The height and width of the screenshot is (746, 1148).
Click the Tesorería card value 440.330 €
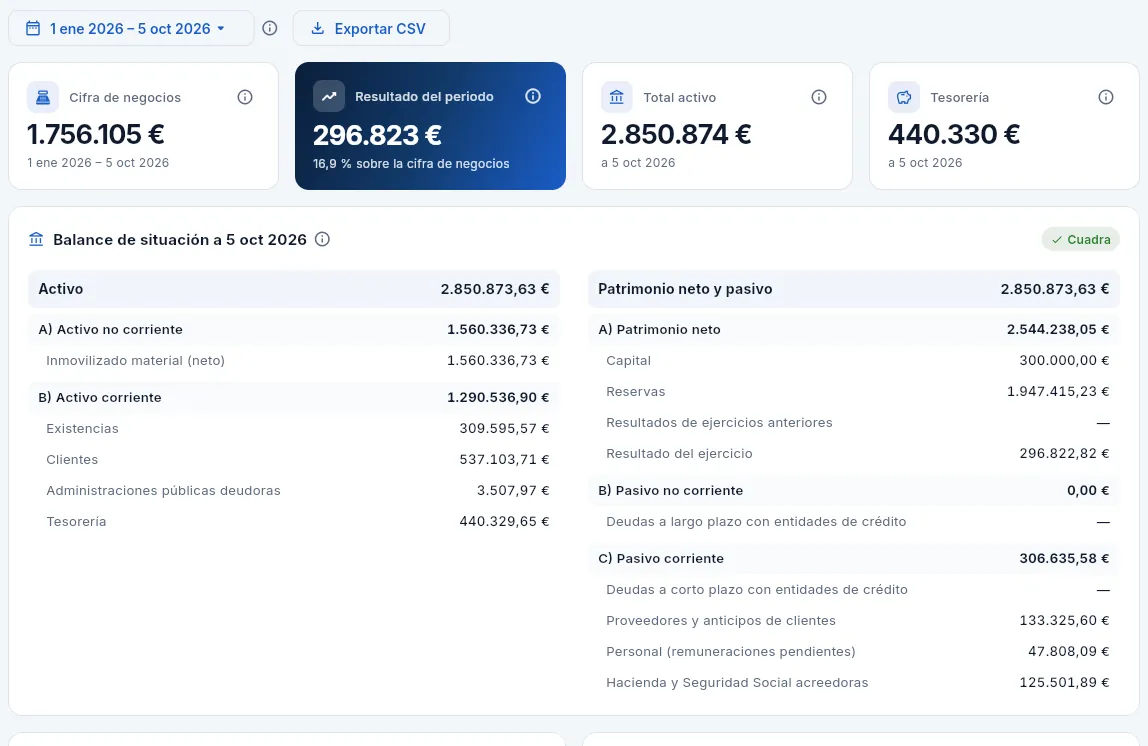click(x=954, y=135)
